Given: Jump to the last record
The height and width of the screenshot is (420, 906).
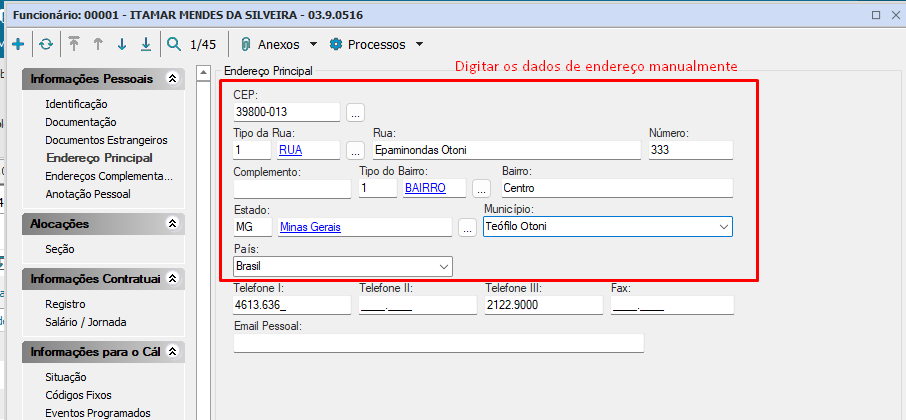Looking at the screenshot, I should click(x=146, y=44).
